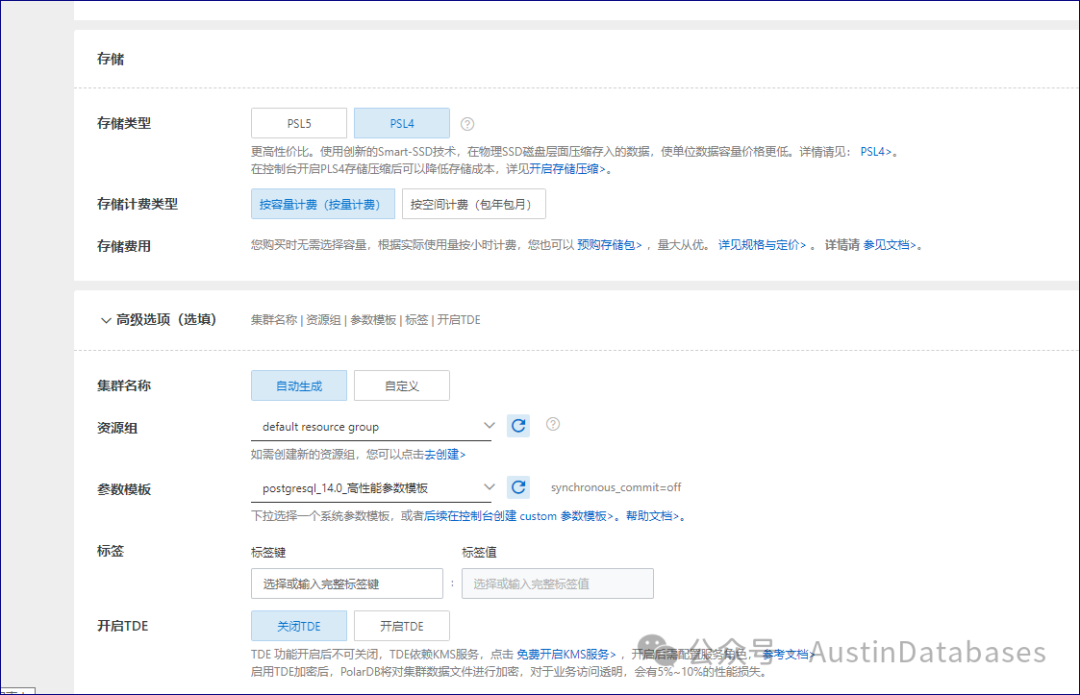This screenshot has height=695, width=1080.
Task: Open the 详见规格与定价 link
Action: [x=762, y=245]
